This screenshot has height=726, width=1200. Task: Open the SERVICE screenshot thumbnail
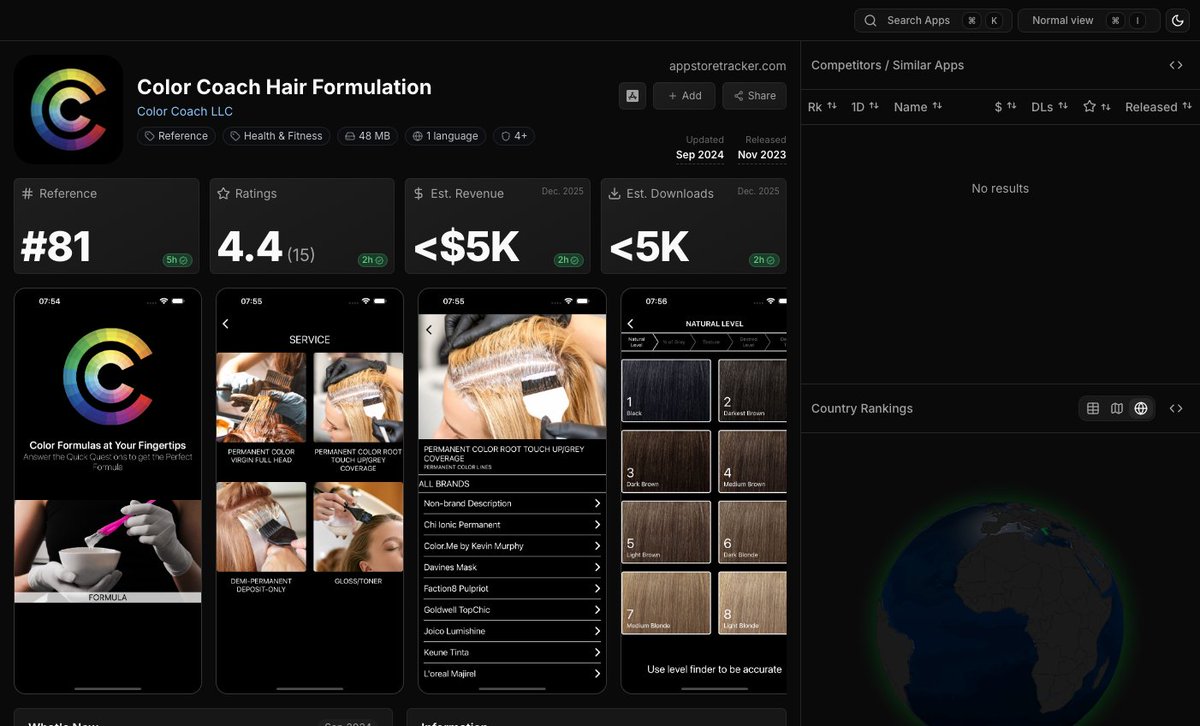310,491
